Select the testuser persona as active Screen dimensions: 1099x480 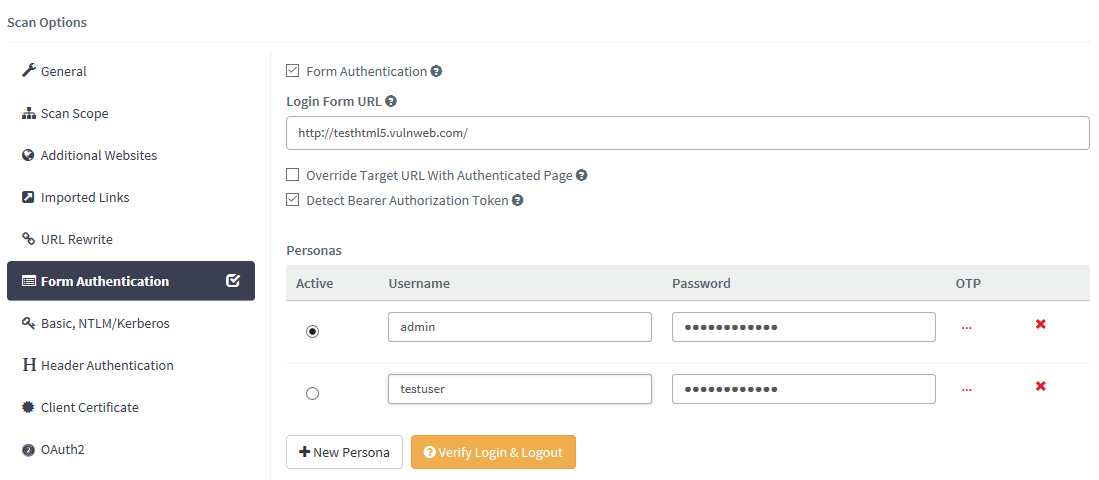(312, 394)
